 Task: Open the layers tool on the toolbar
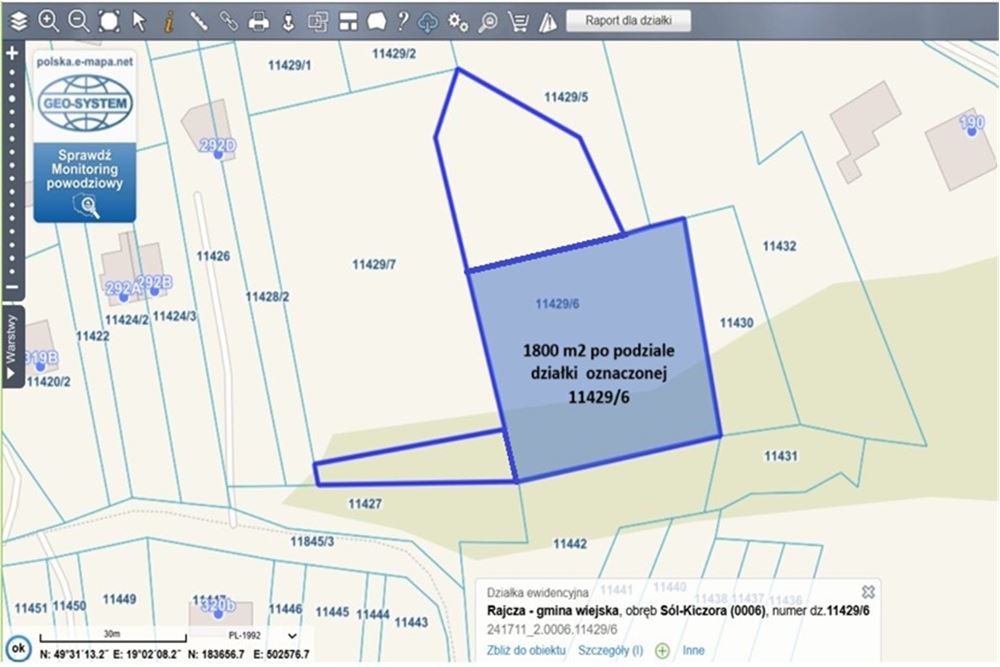(x=14, y=19)
